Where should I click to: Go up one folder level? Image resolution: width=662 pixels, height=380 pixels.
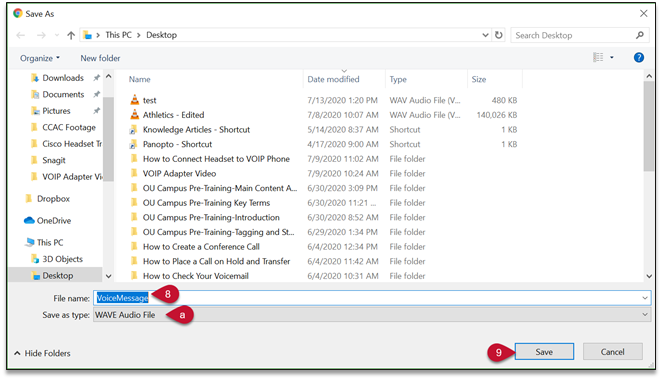[x=71, y=35]
